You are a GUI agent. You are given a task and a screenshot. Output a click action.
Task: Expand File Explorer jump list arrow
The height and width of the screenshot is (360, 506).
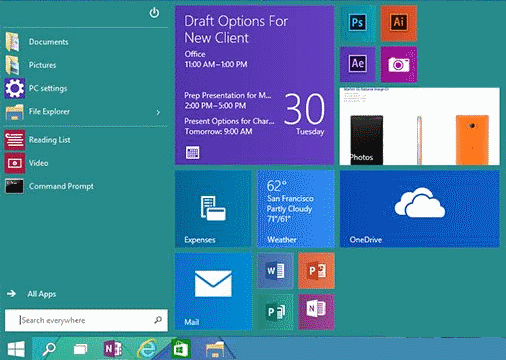(158, 112)
